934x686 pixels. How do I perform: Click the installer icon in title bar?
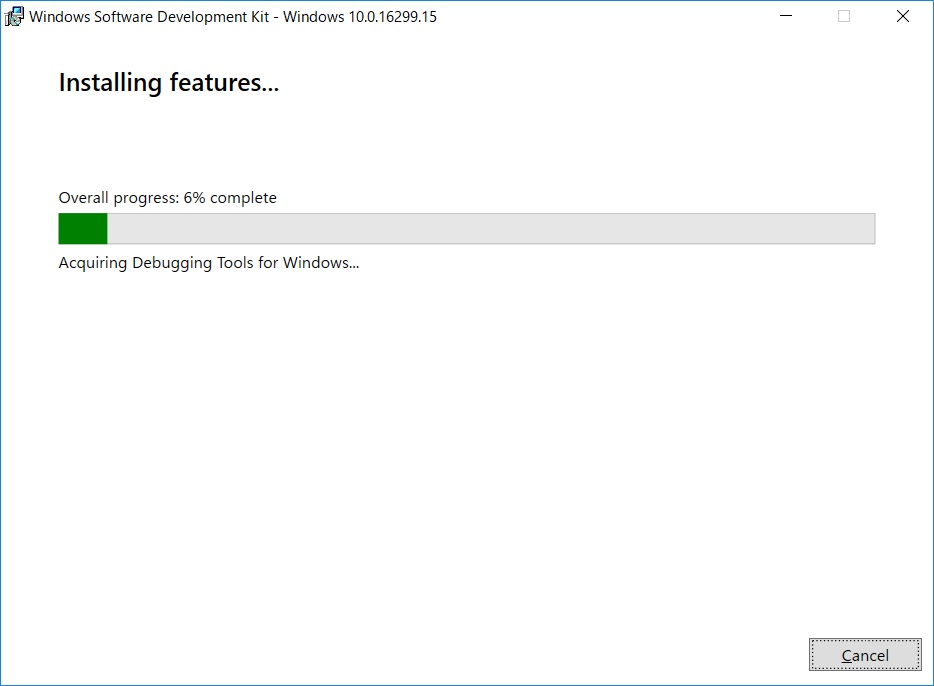(x=14, y=17)
